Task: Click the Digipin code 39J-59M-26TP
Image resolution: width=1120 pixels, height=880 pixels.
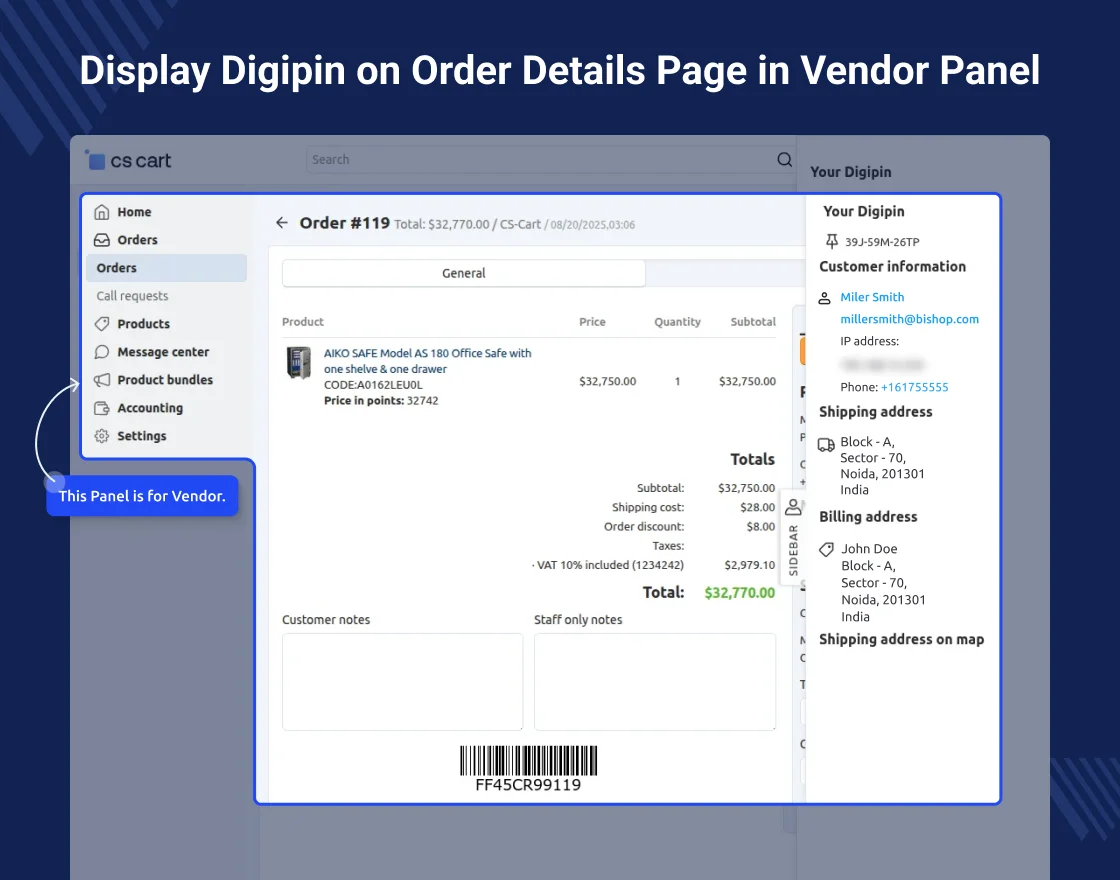Action: pos(882,242)
